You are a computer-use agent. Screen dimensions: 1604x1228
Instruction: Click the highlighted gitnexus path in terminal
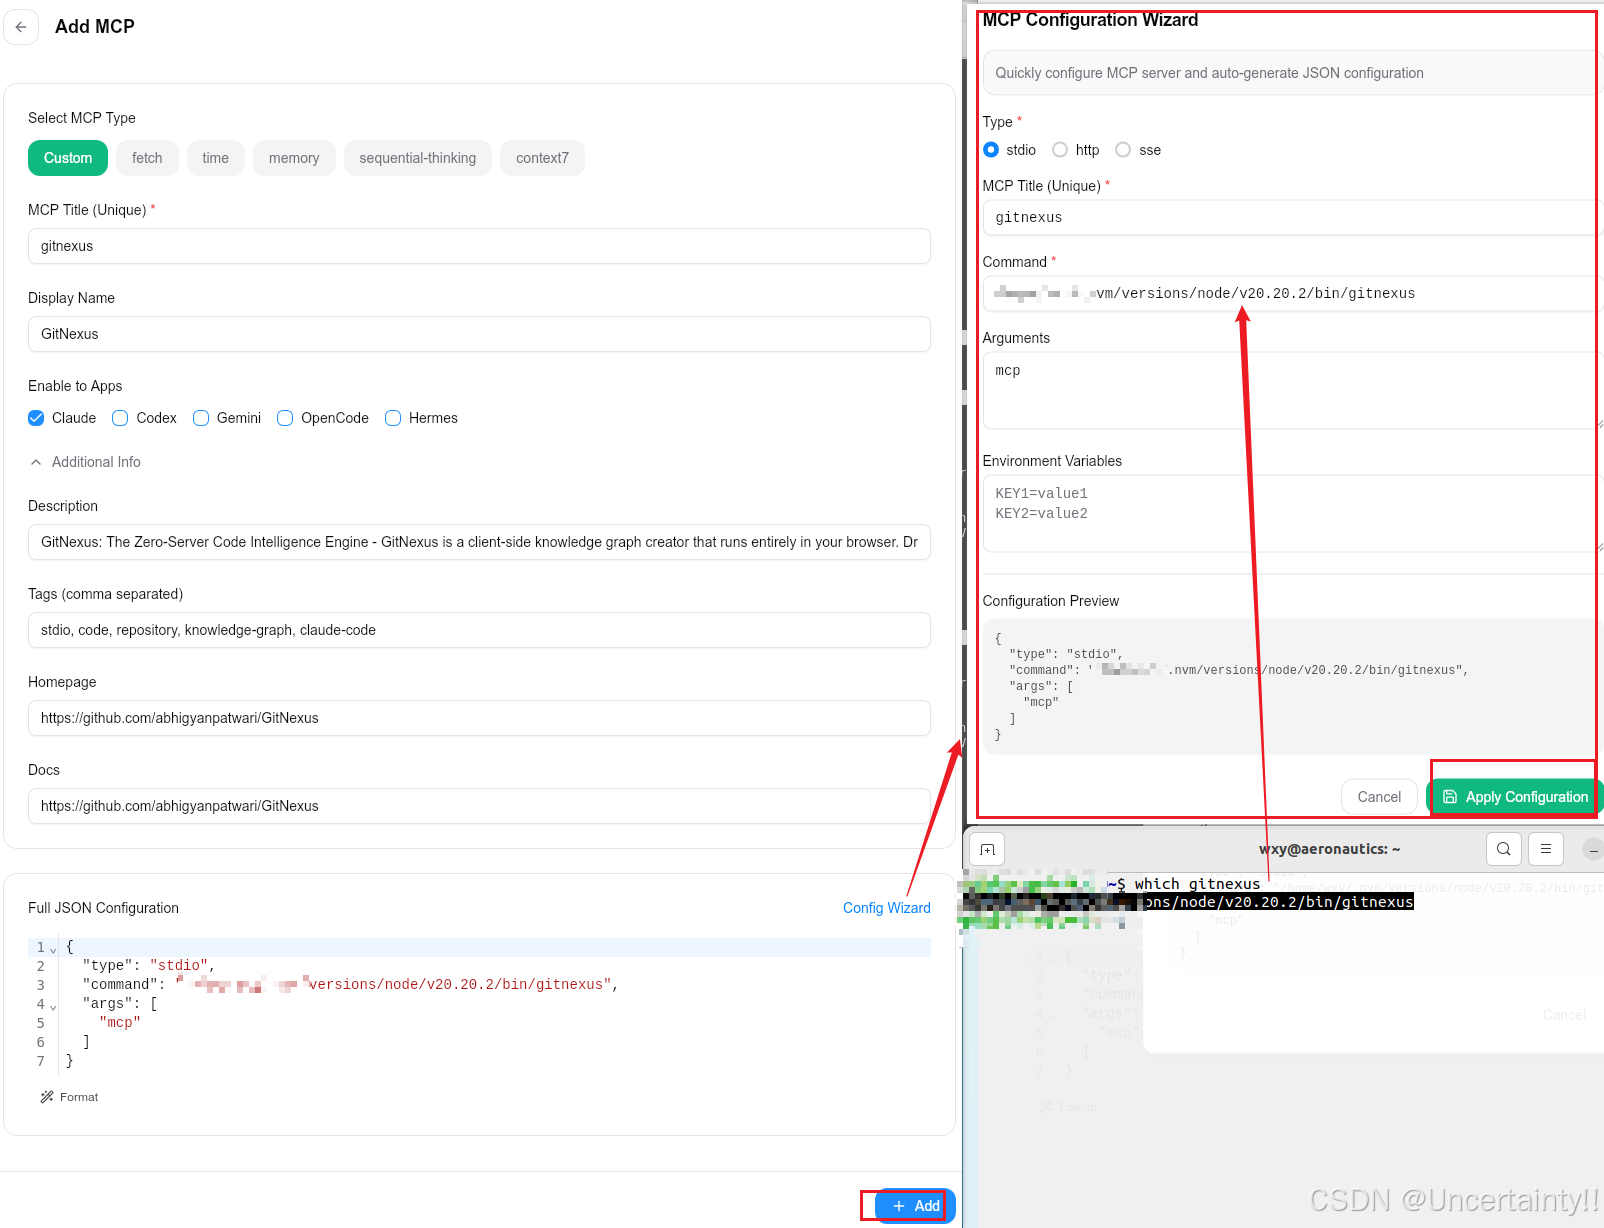tap(1279, 902)
